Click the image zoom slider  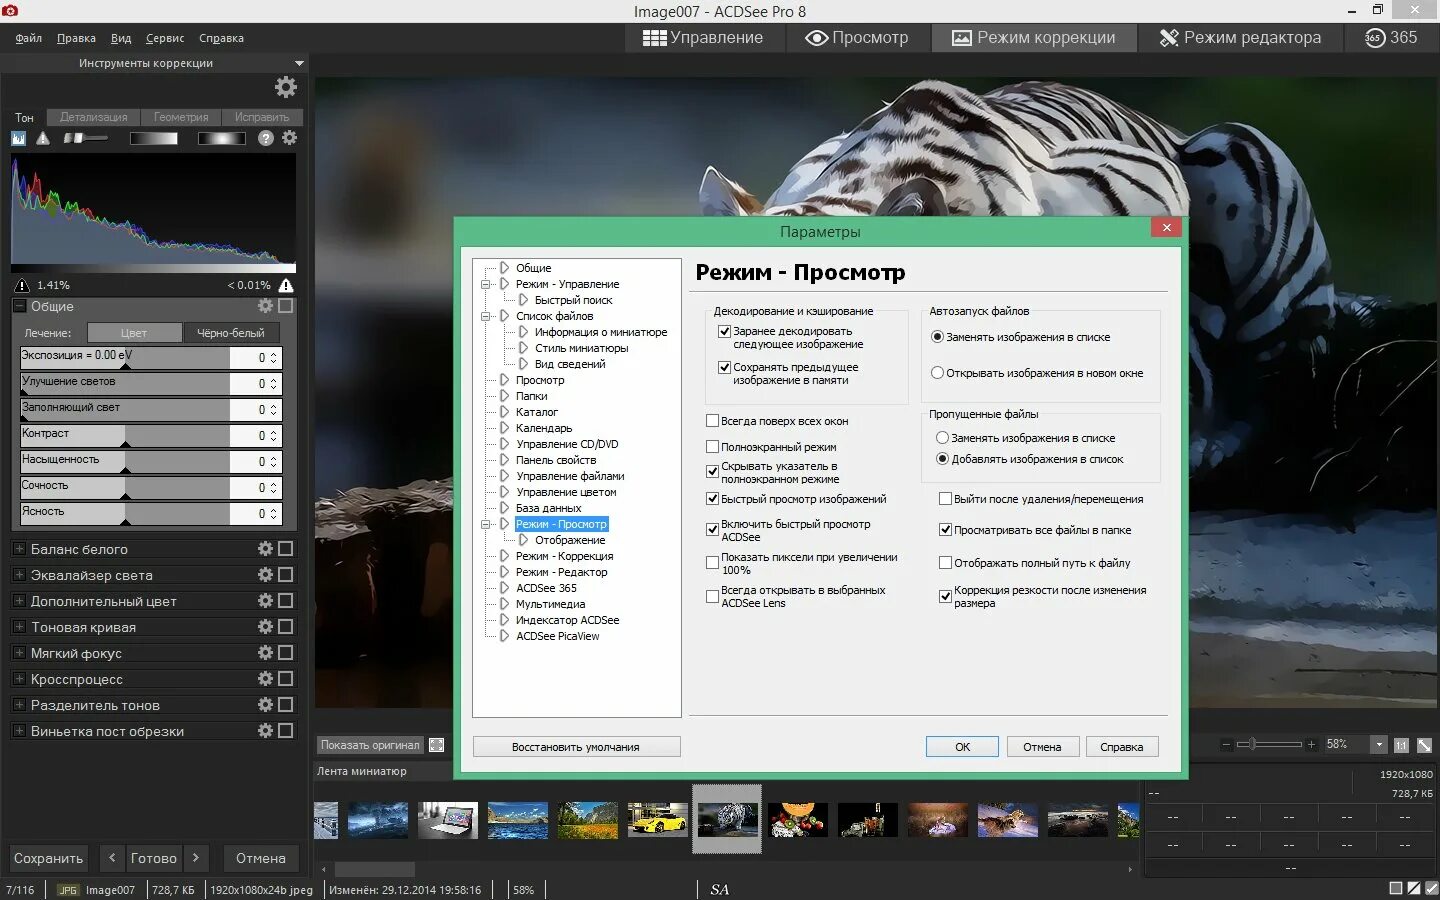point(1269,745)
